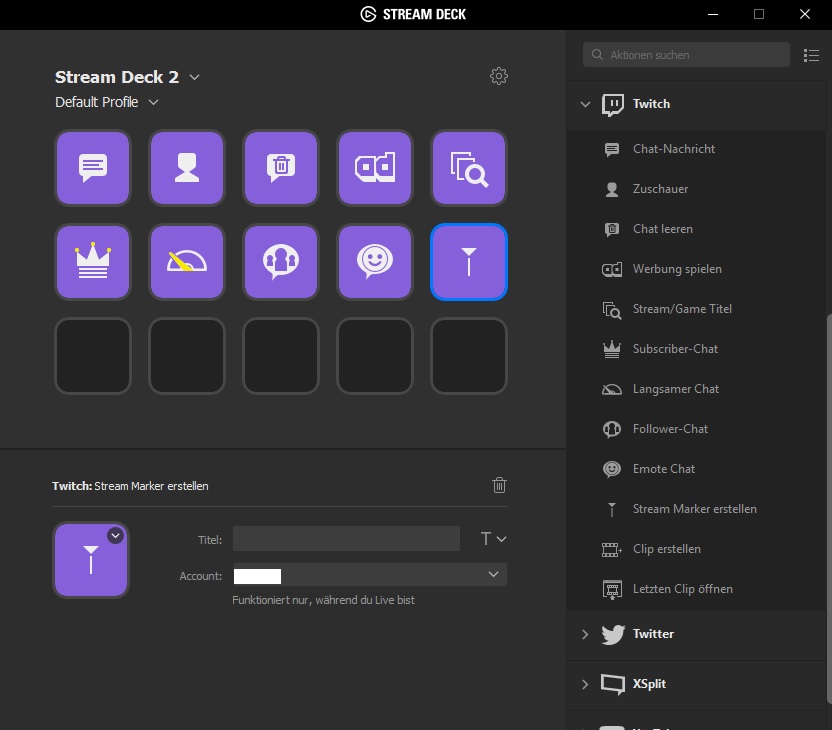Open the Default Profile dropdown

[x=153, y=102]
